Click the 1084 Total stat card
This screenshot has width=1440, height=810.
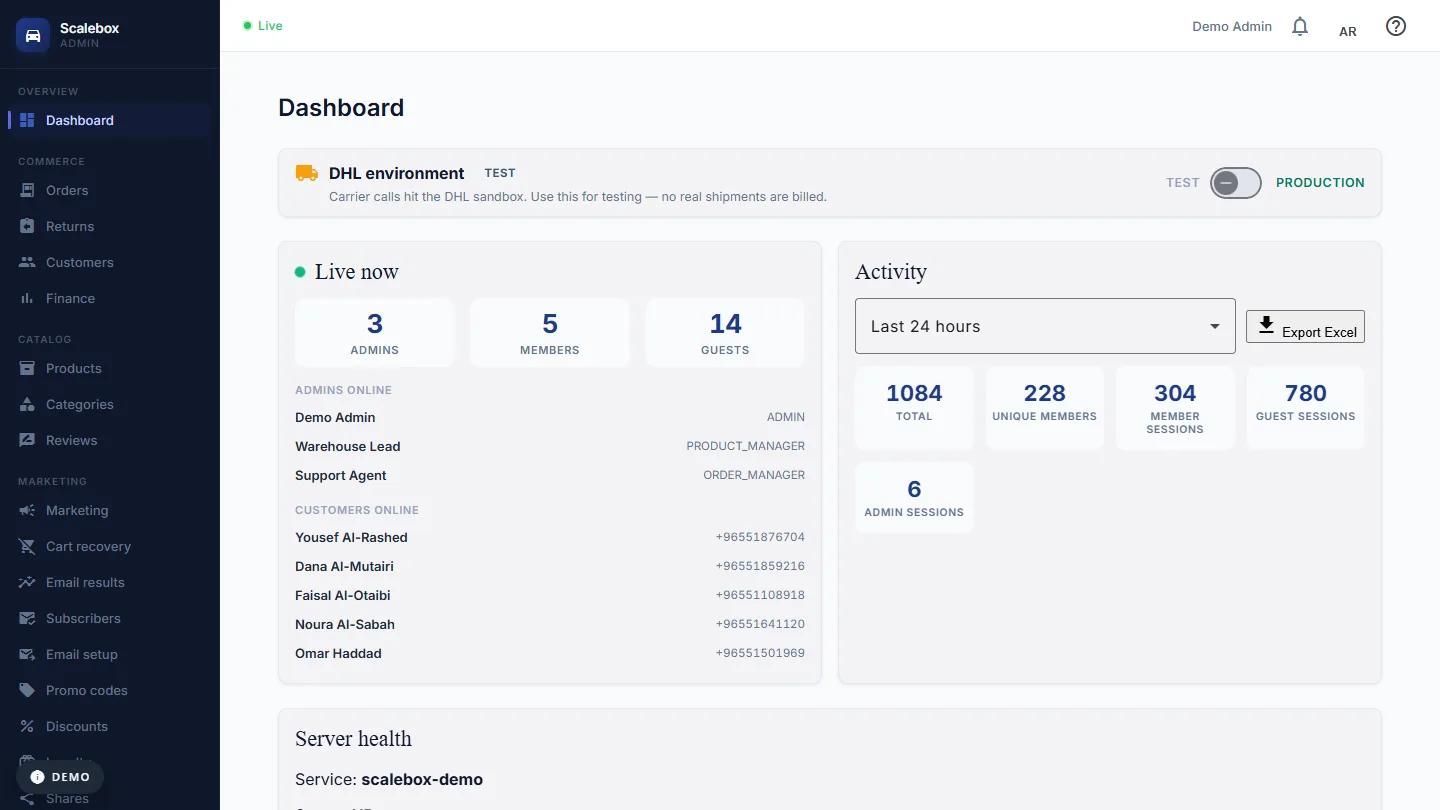tap(914, 408)
